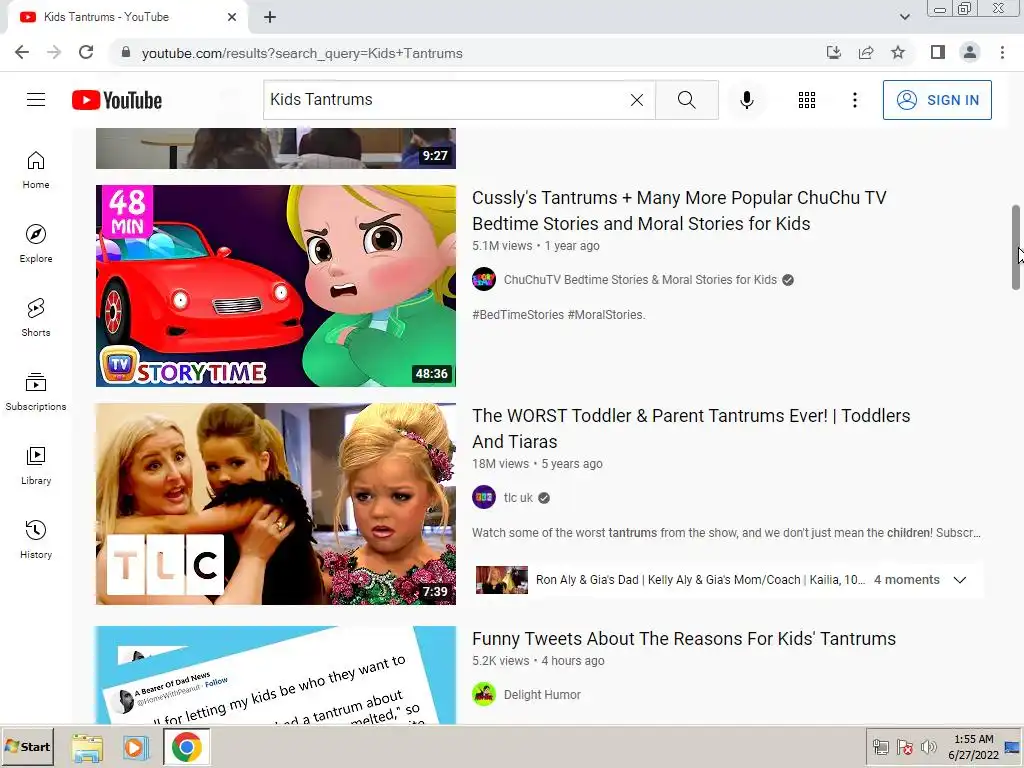
Task: Reload the page
Action: click(x=86, y=53)
